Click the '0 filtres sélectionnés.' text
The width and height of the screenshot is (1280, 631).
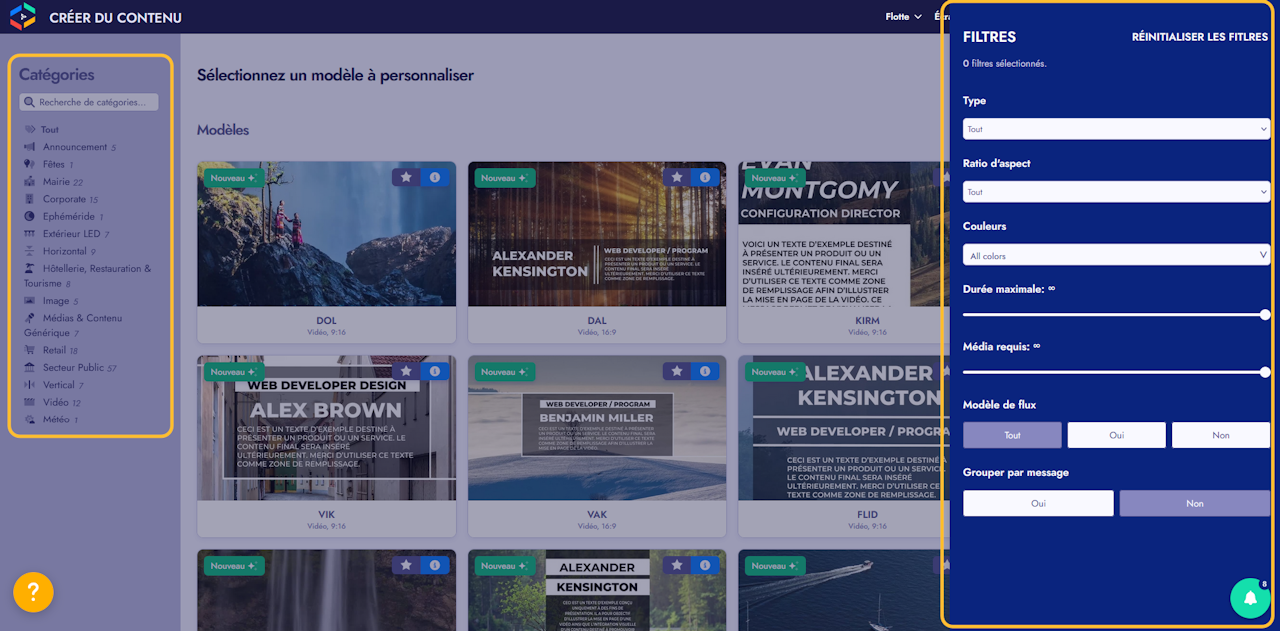1004,63
